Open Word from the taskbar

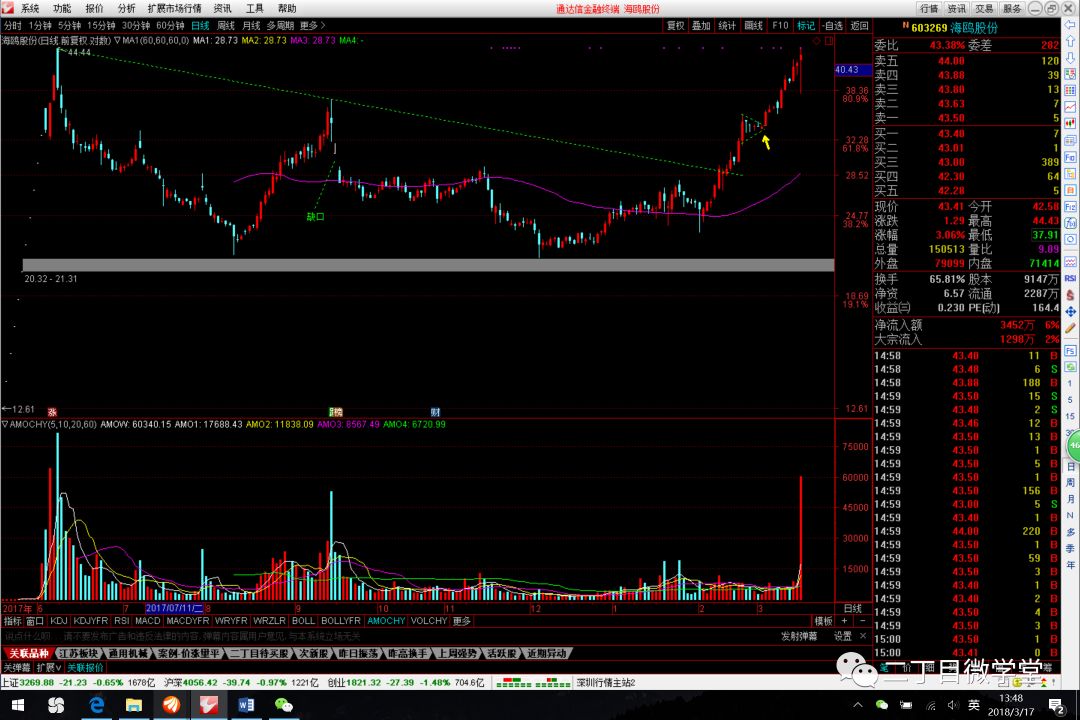[246, 705]
